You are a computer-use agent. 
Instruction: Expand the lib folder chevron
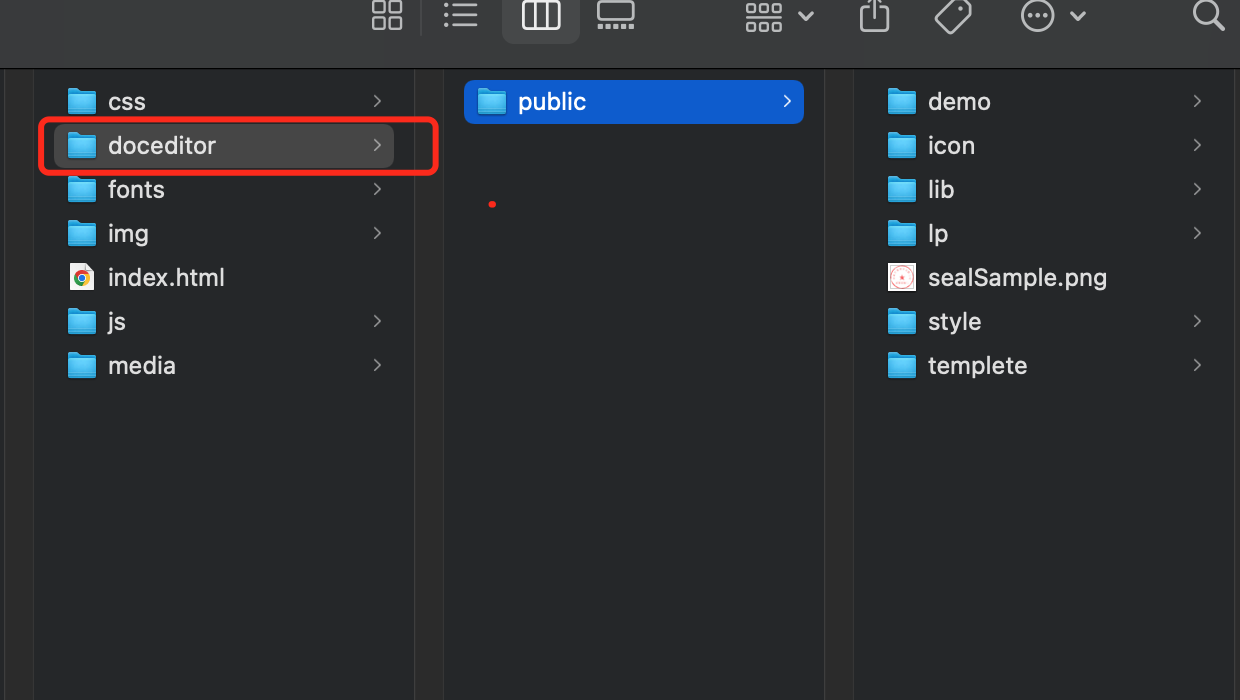pyautogui.click(x=1197, y=189)
